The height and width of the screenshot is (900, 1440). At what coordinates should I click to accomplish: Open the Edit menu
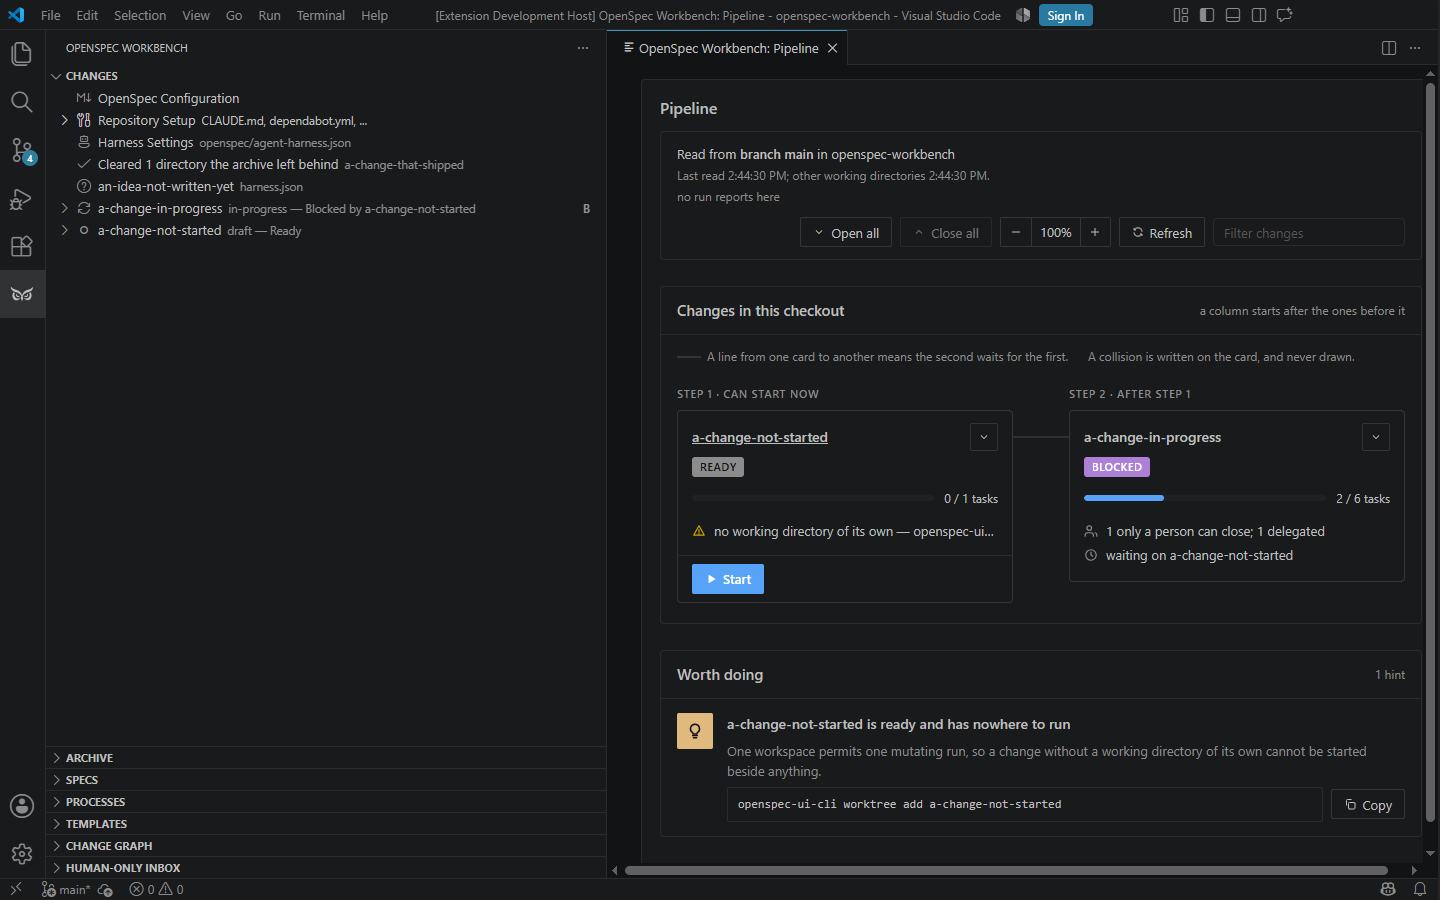[87, 15]
